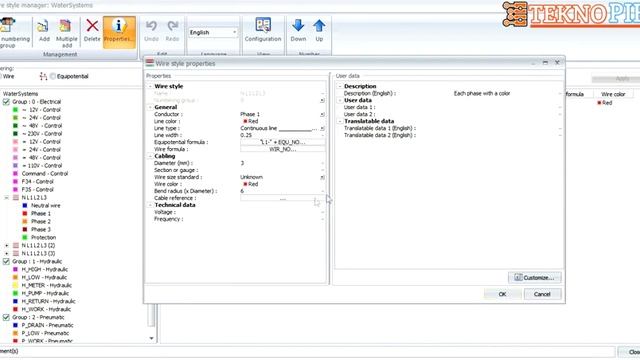Click OK in Wire style properties
The width and height of the screenshot is (640, 360).
[502, 294]
